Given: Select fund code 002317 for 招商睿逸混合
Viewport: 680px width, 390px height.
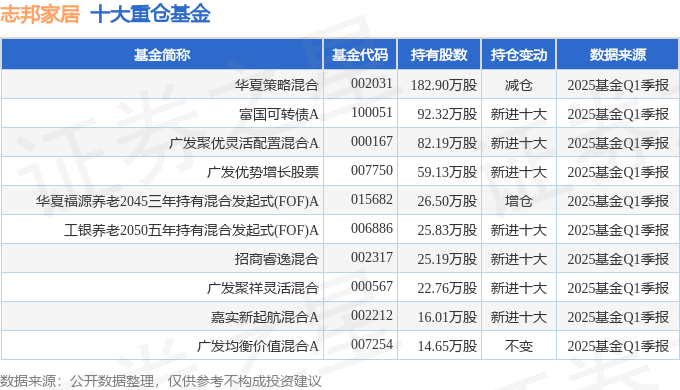Looking at the screenshot, I should pos(372,257).
